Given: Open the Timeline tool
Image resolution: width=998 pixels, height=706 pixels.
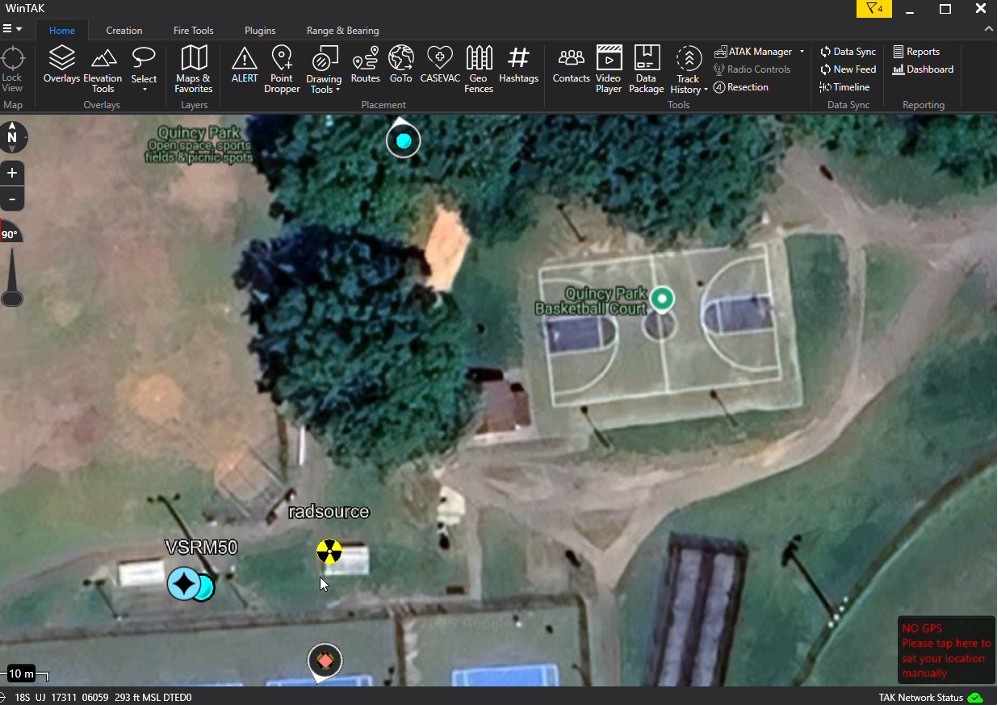Looking at the screenshot, I should 845,87.
